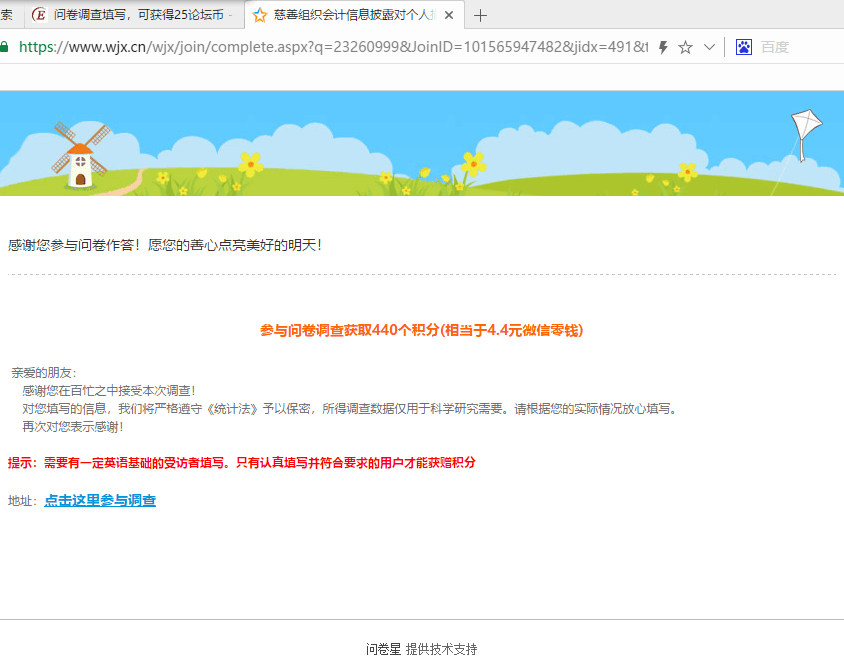Click the 统计法 confidentiality sentence
This screenshot has height=668, width=844.
349,409
